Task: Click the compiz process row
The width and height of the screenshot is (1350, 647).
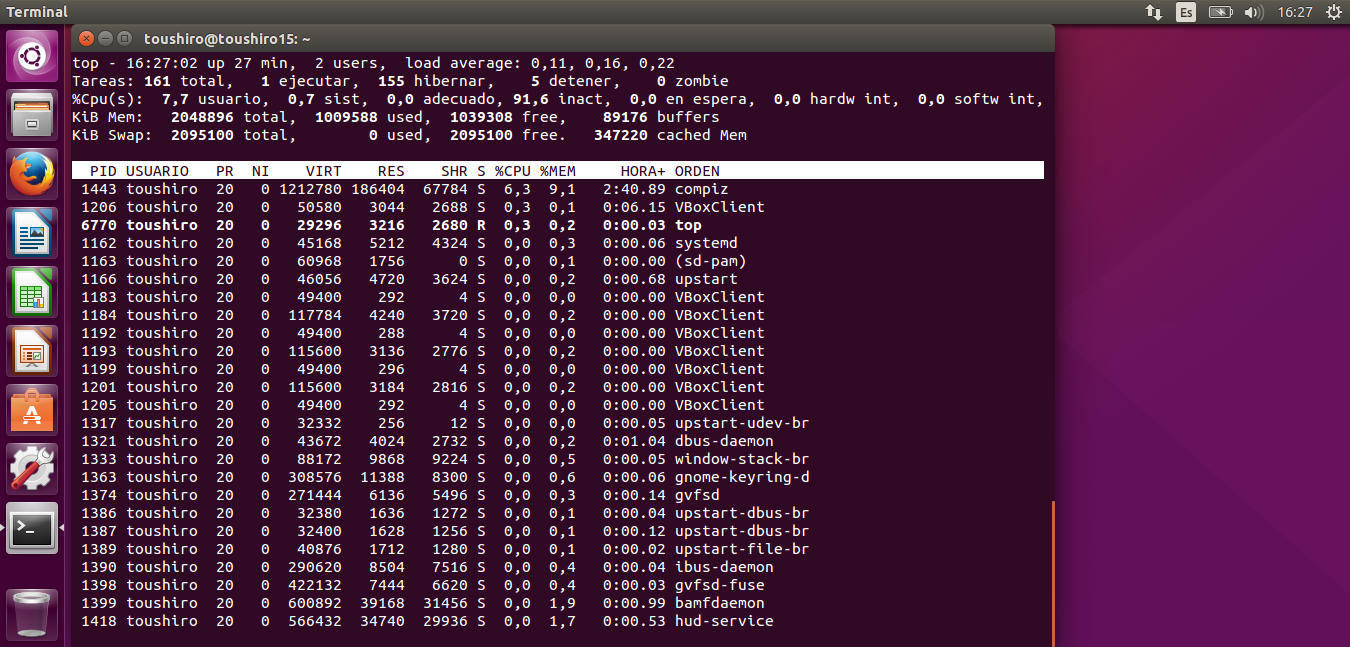Action: pyautogui.click(x=558, y=189)
